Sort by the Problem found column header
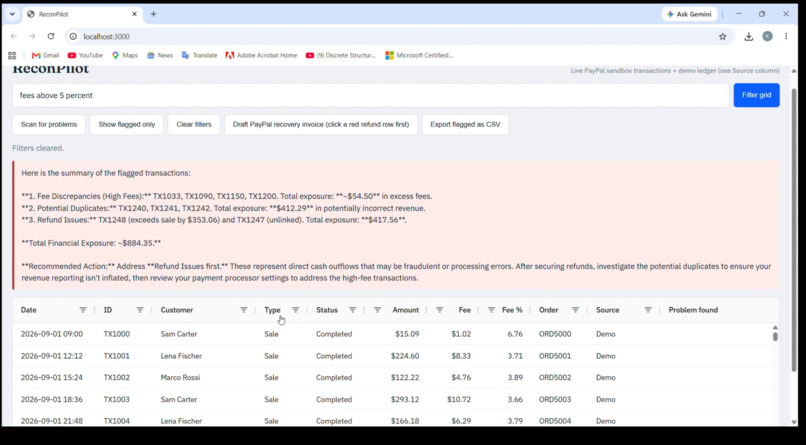 [x=693, y=310]
